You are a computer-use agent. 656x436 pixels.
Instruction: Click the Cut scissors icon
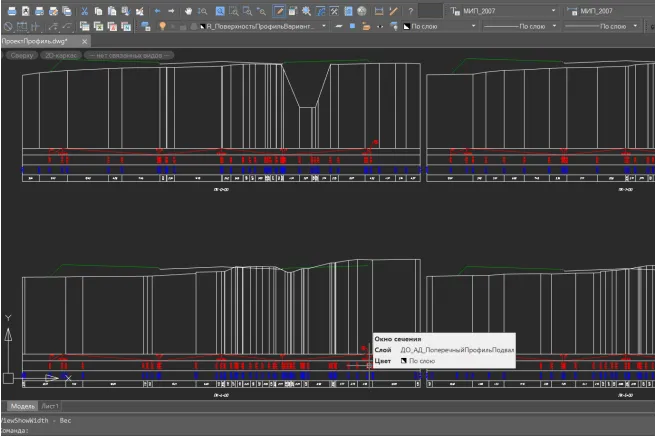coord(85,11)
